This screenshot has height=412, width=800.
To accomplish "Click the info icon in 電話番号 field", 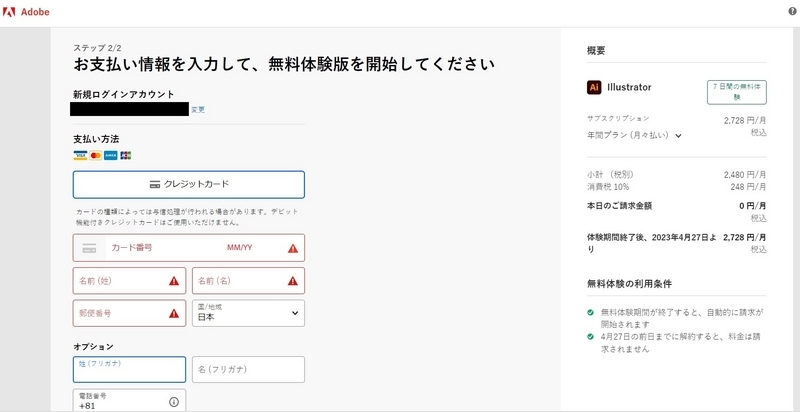I will (174, 402).
